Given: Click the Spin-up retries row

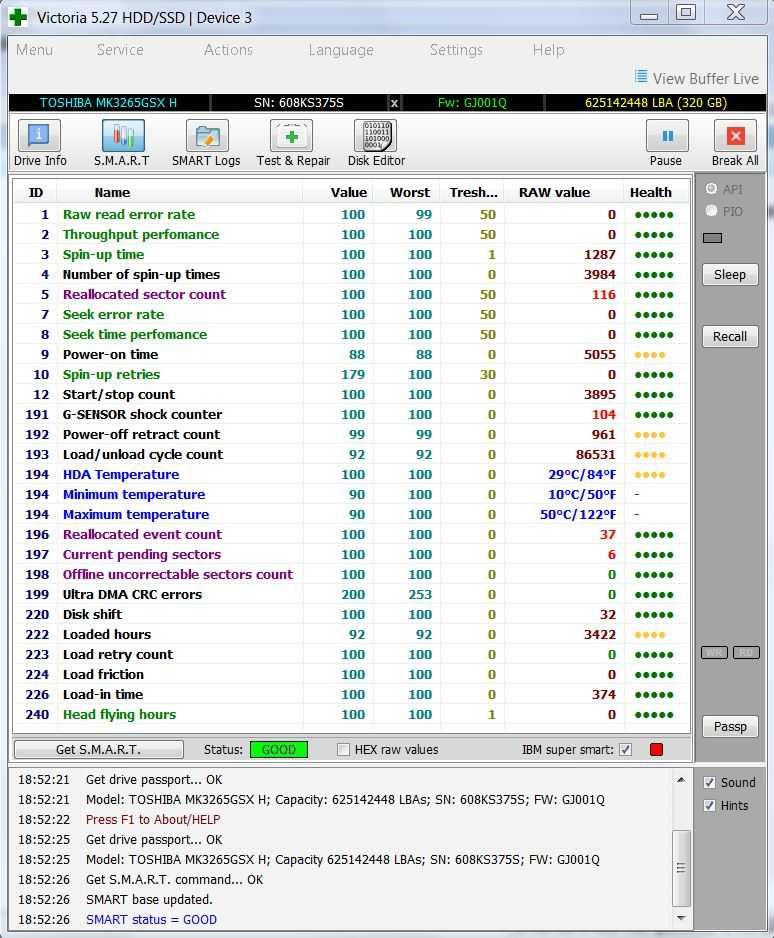Looking at the screenshot, I should point(351,374).
